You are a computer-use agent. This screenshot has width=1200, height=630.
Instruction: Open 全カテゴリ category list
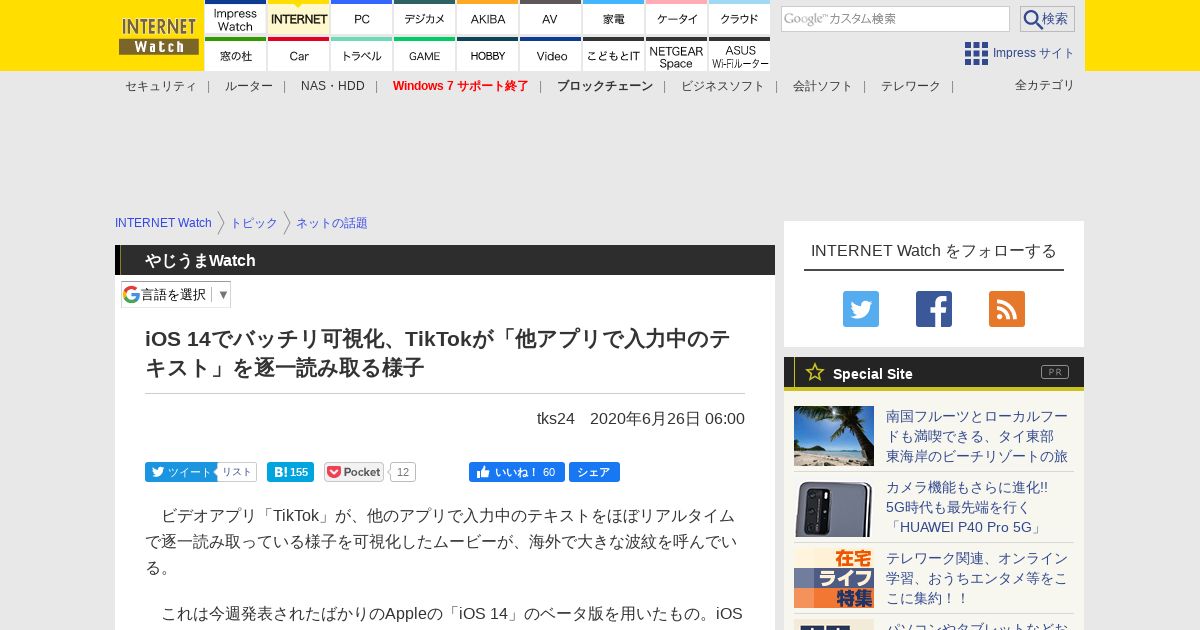click(1045, 85)
